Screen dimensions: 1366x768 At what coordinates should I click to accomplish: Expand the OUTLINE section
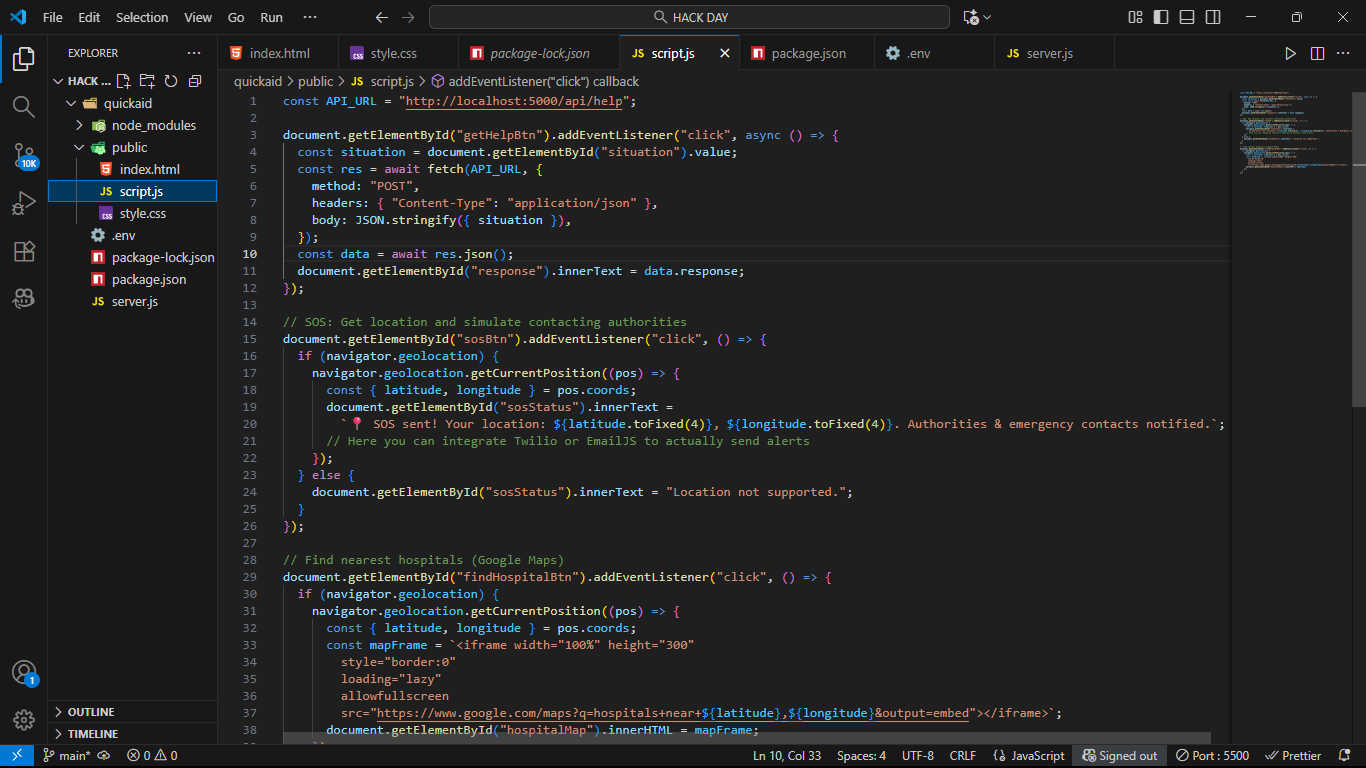point(91,712)
